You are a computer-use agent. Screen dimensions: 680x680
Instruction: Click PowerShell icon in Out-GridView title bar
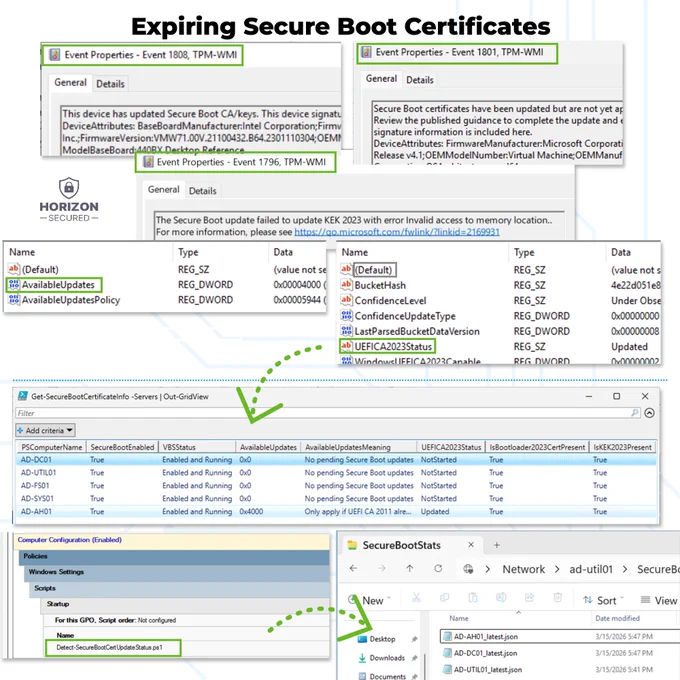(x=23, y=396)
